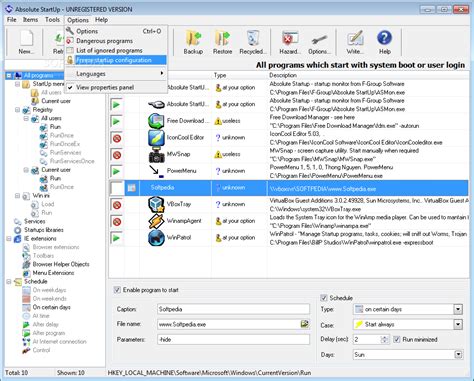This screenshot has height=381, width=474.
Task: Open the Days dropdown showing Sun
Action: (458, 355)
